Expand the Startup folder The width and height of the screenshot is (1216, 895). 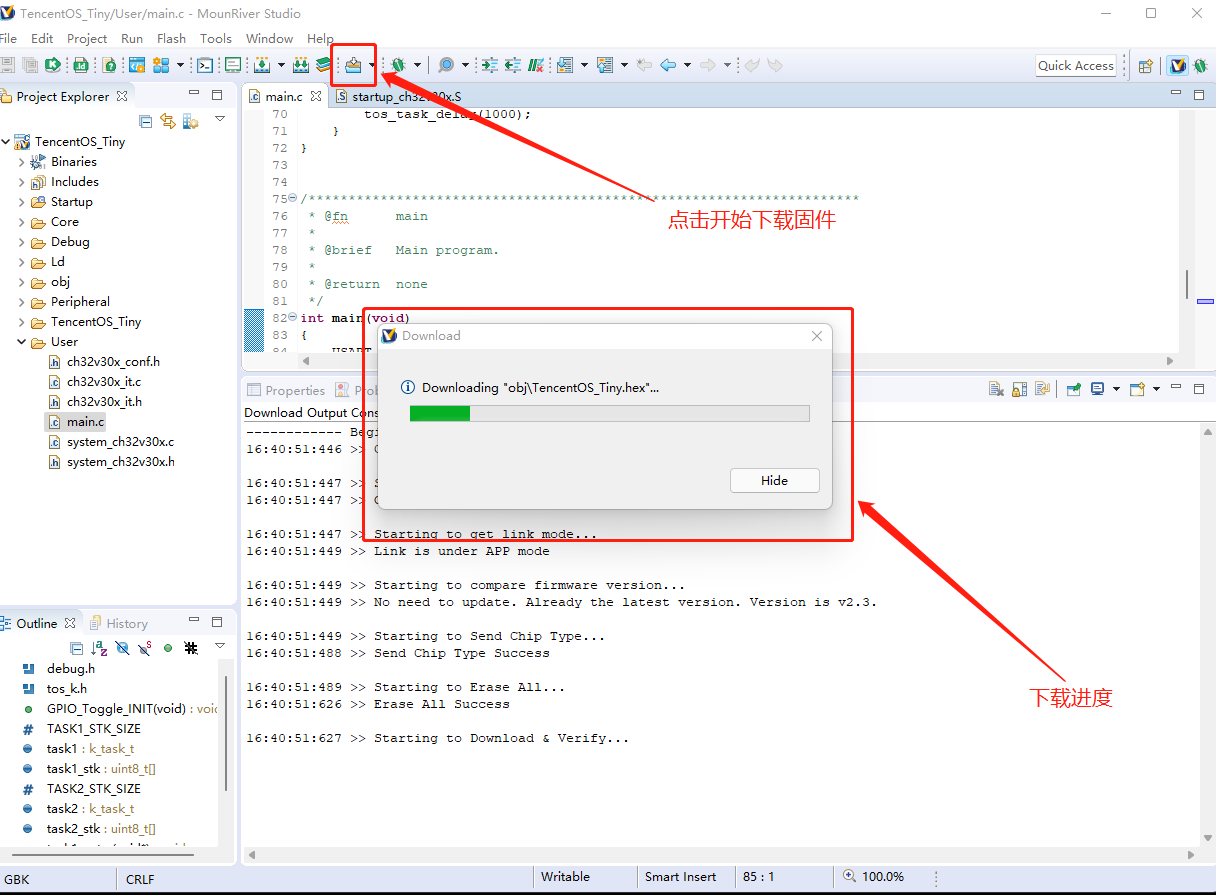click(22, 202)
